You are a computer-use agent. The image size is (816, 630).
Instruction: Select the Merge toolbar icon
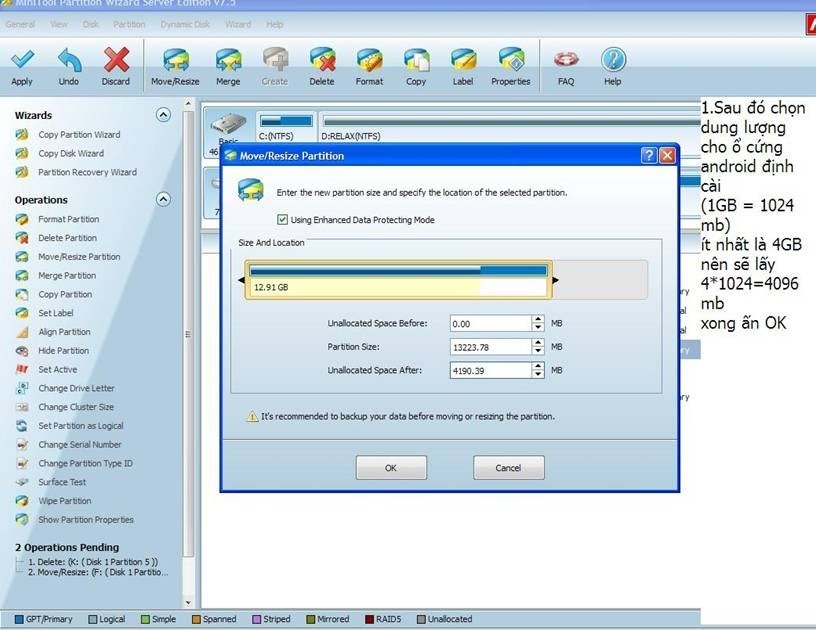tap(228, 60)
